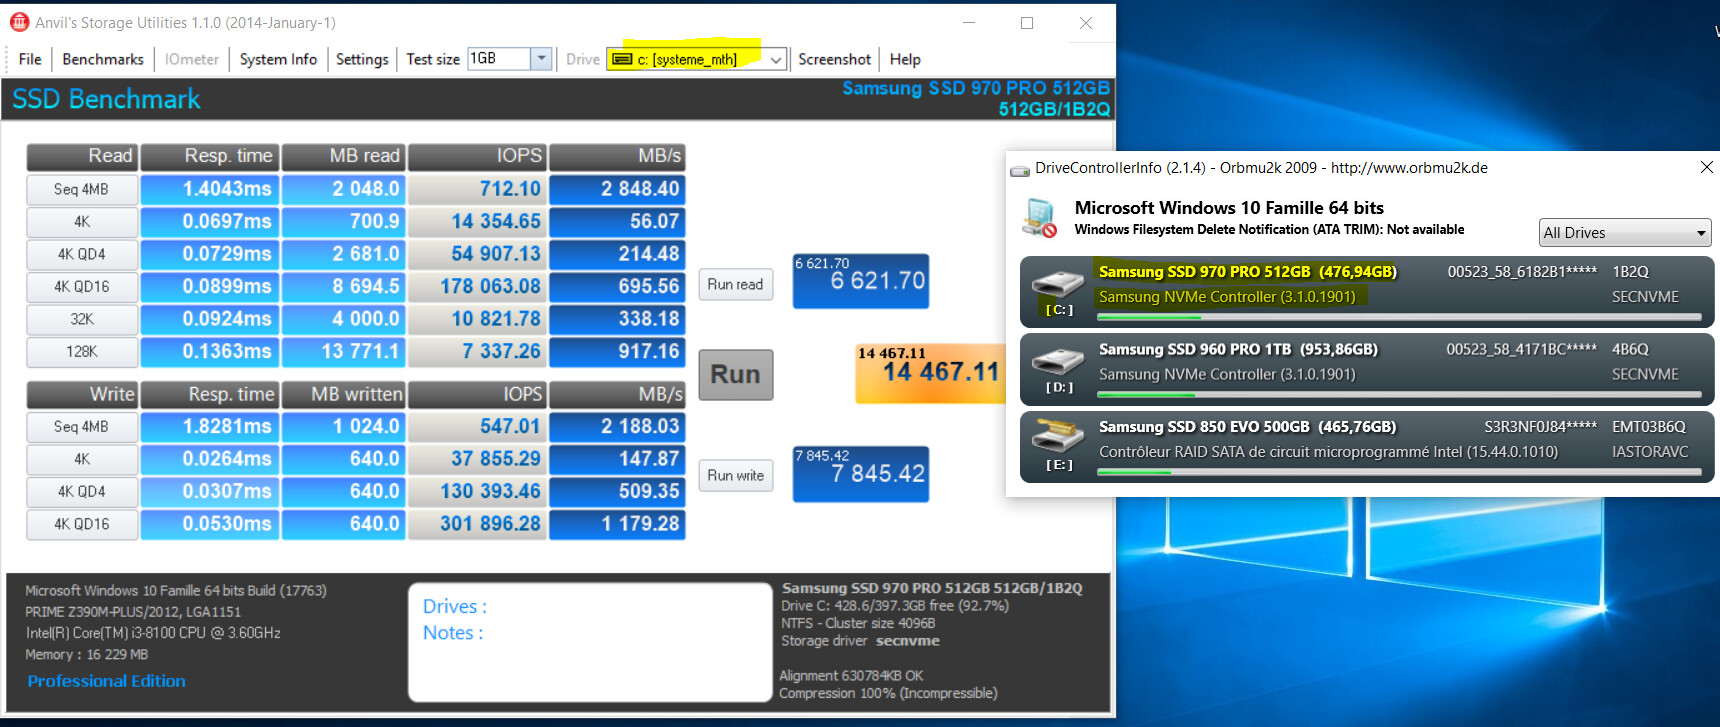Image resolution: width=1720 pixels, height=727 pixels.
Task: Click the Run write button
Action: (735, 476)
